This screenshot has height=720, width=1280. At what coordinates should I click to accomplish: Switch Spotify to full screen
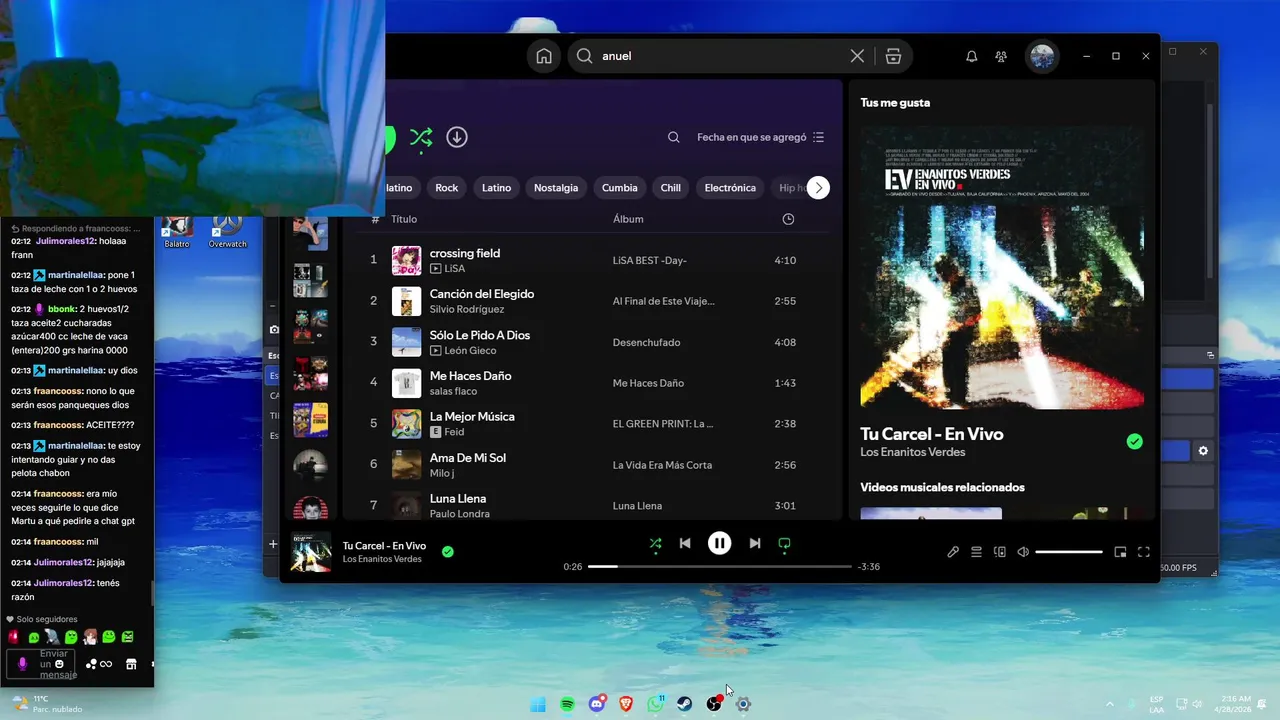pos(1144,552)
